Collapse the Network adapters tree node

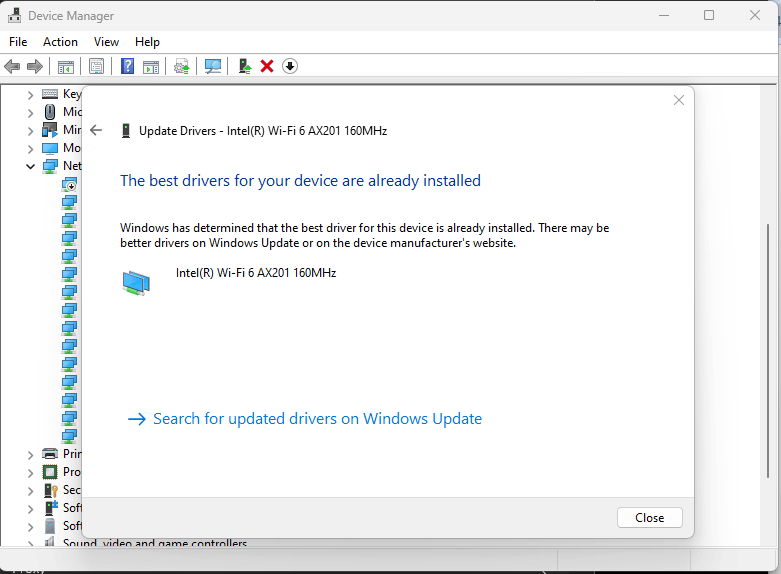[30, 166]
